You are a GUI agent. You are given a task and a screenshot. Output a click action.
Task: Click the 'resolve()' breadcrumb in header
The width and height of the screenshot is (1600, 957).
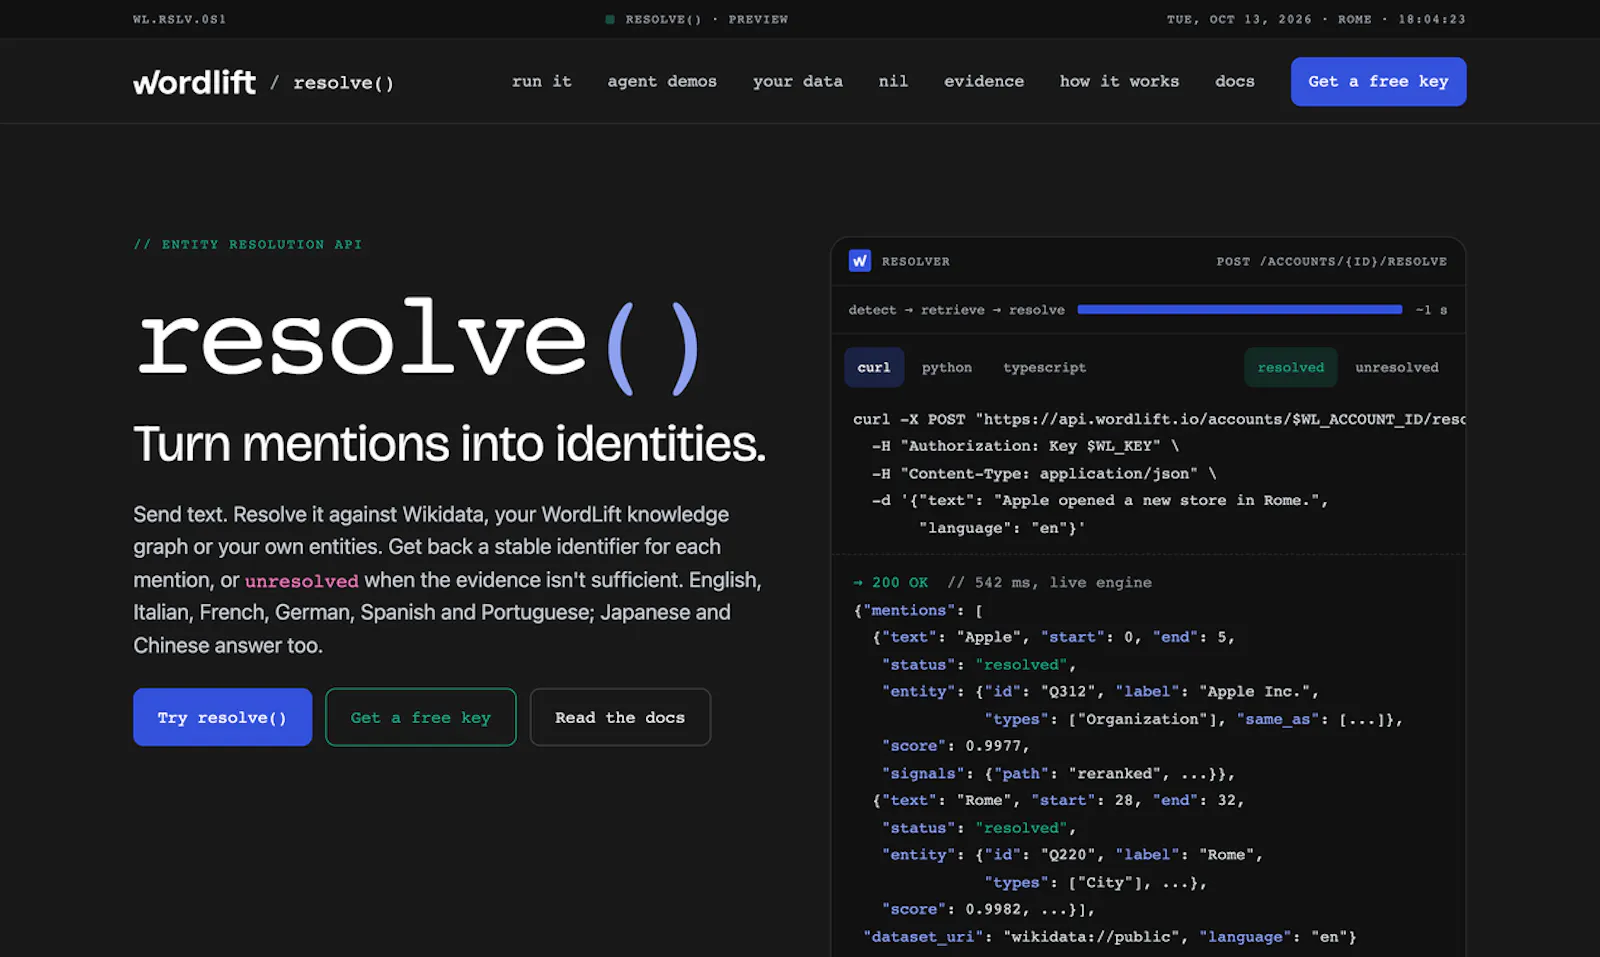tap(343, 83)
